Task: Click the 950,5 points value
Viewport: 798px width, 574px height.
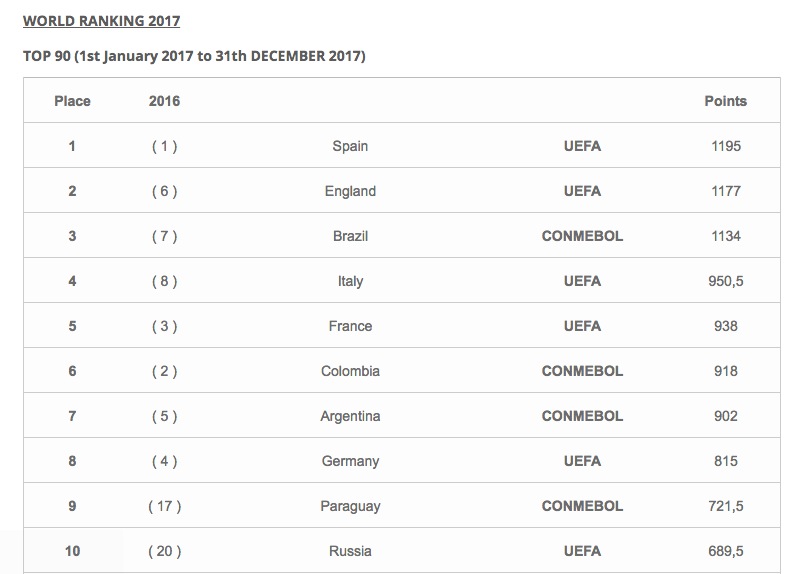Action: [x=726, y=281]
